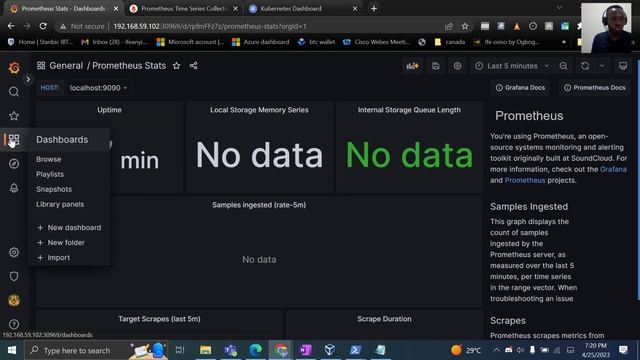Open PowerShell from taskbar
Viewport: 640px width, 360px height.
(355, 350)
